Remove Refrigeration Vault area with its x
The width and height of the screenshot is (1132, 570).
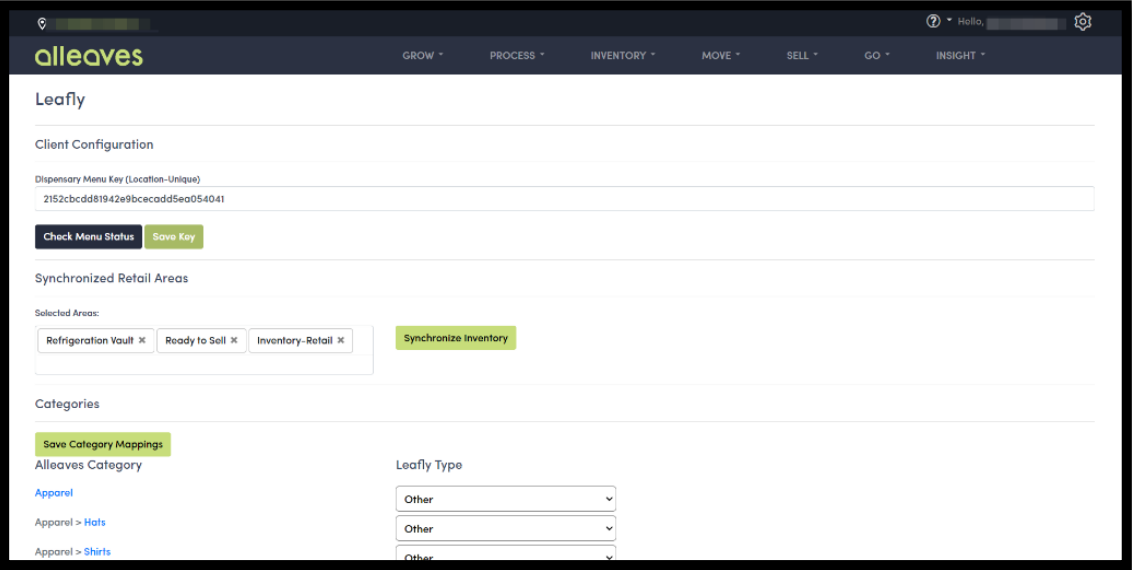pyautogui.click(x=142, y=341)
